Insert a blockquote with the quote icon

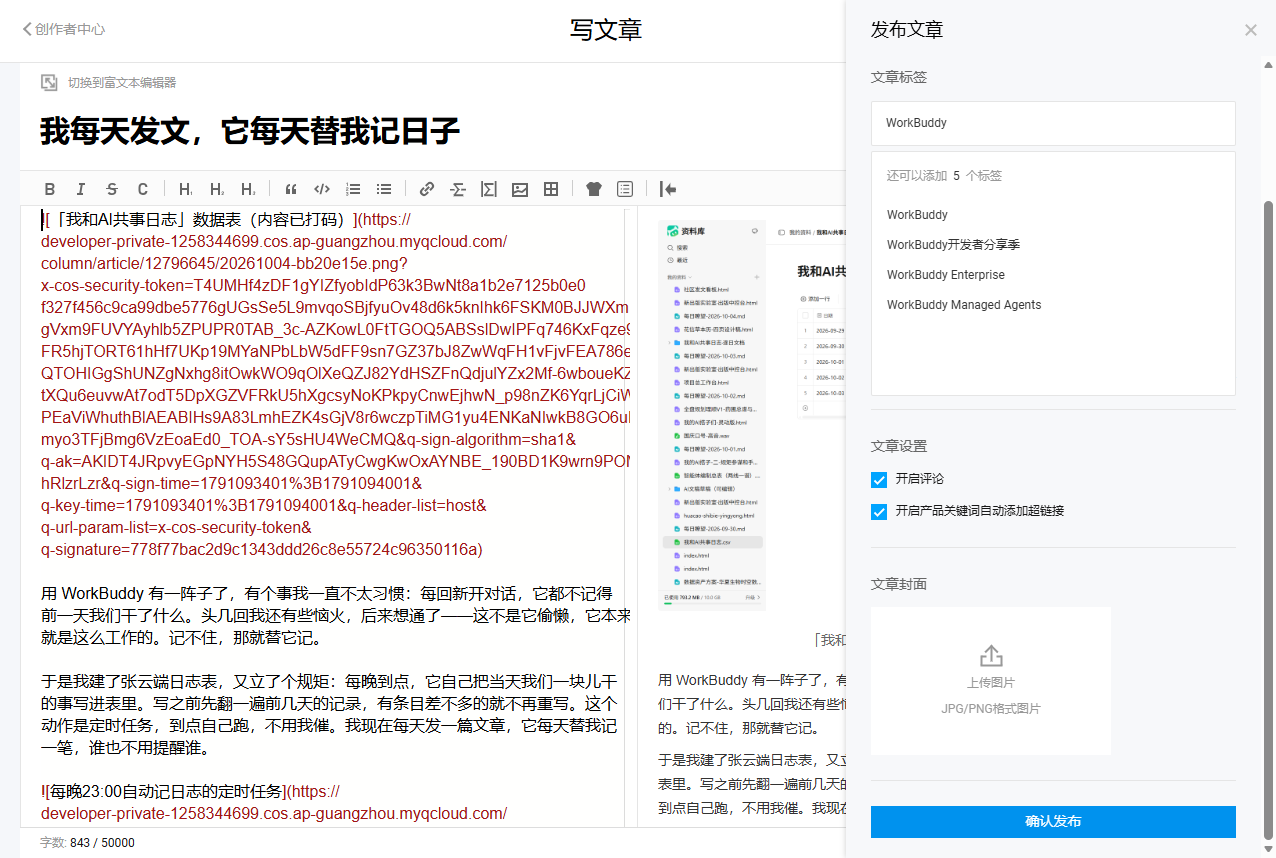point(291,189)
